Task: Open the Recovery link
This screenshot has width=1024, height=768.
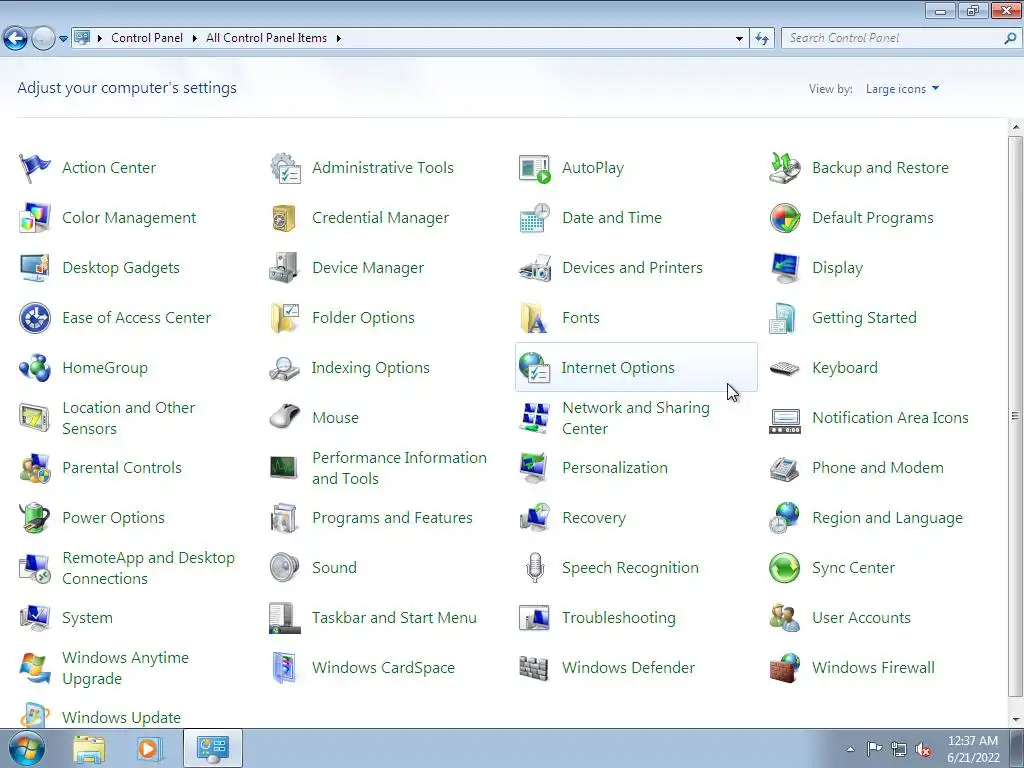Action: [594, 518]
